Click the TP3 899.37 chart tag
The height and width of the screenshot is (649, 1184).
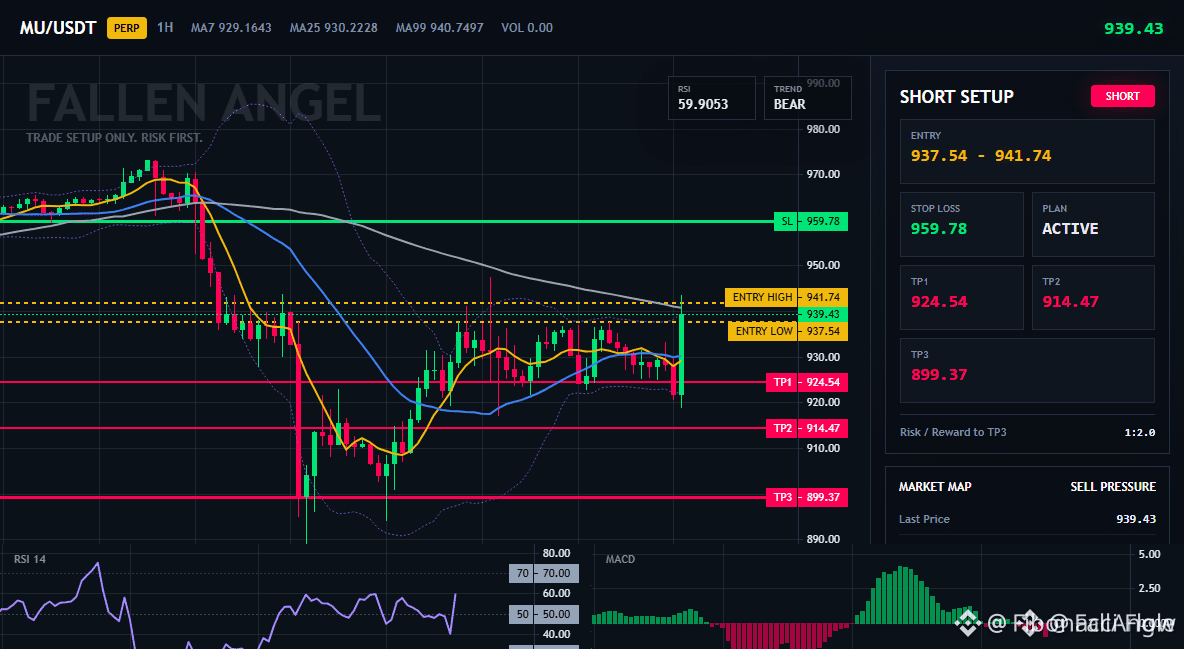tap(806, 497)
